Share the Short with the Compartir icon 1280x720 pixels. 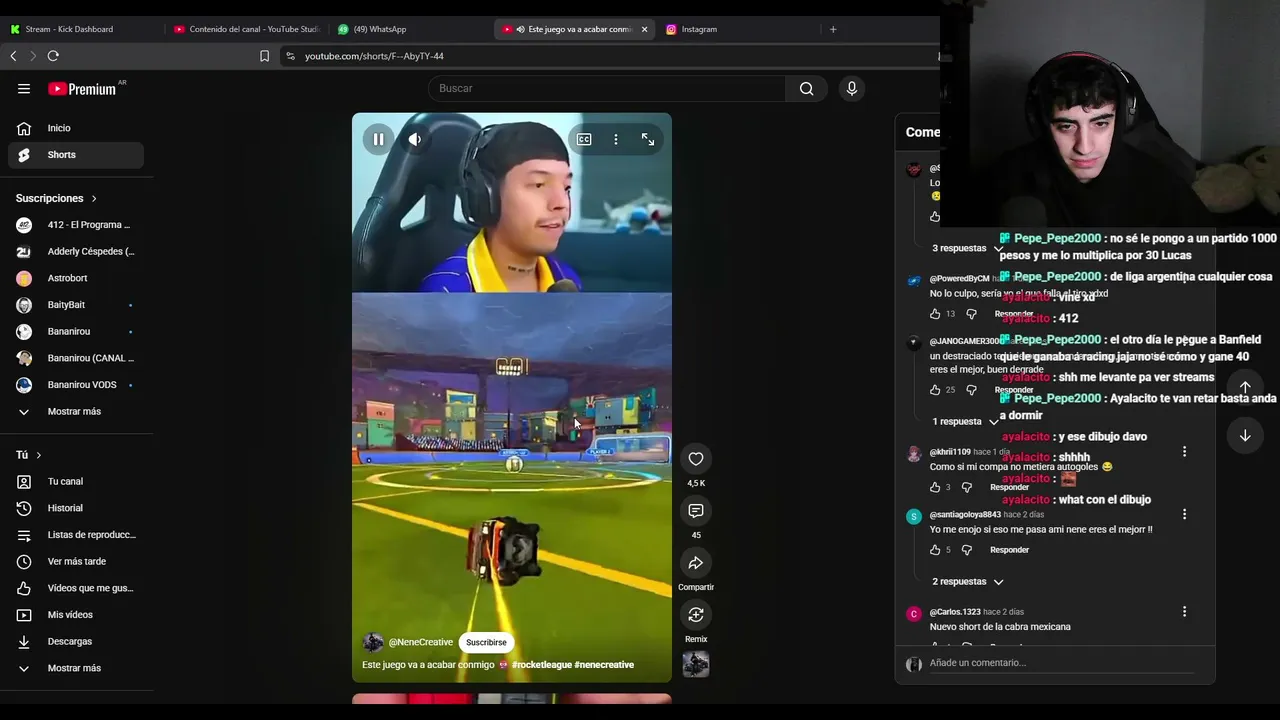pos(696,563)
